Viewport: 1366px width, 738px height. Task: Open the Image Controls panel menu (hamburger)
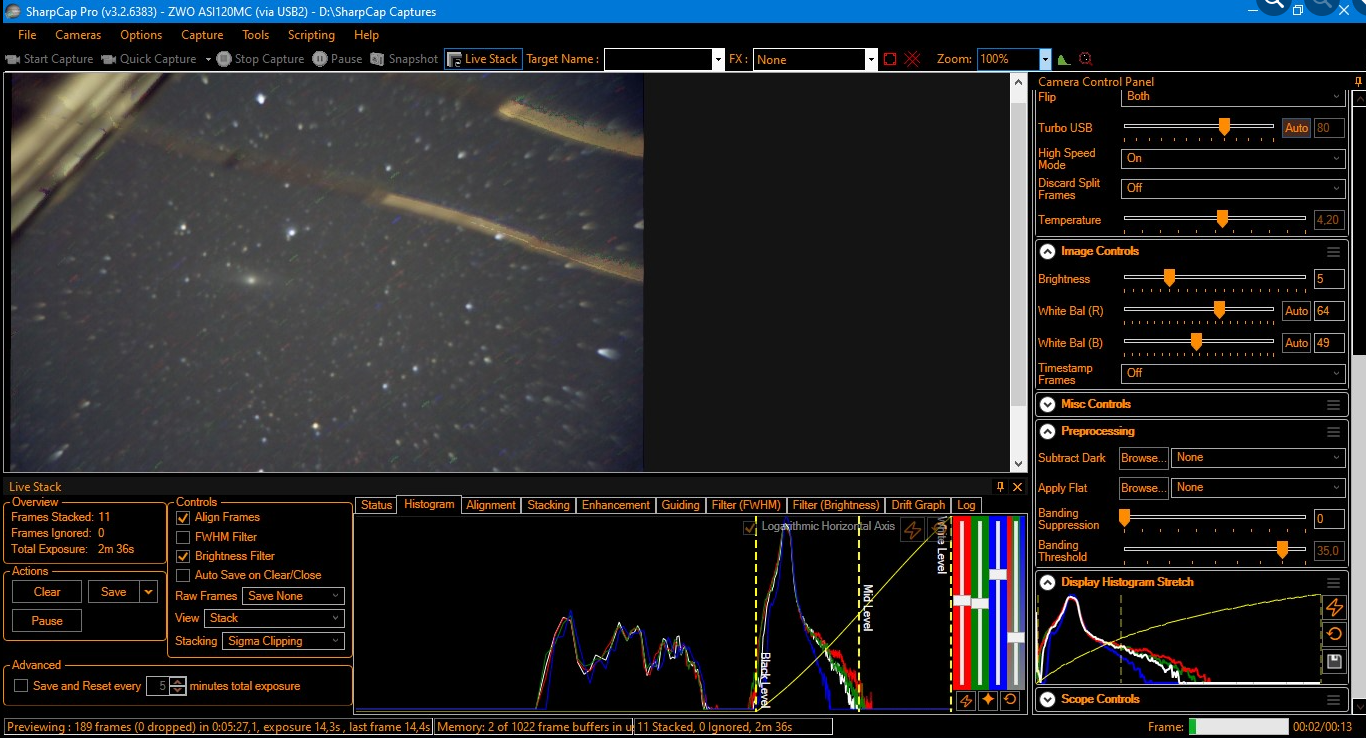tap(1333, 252)
